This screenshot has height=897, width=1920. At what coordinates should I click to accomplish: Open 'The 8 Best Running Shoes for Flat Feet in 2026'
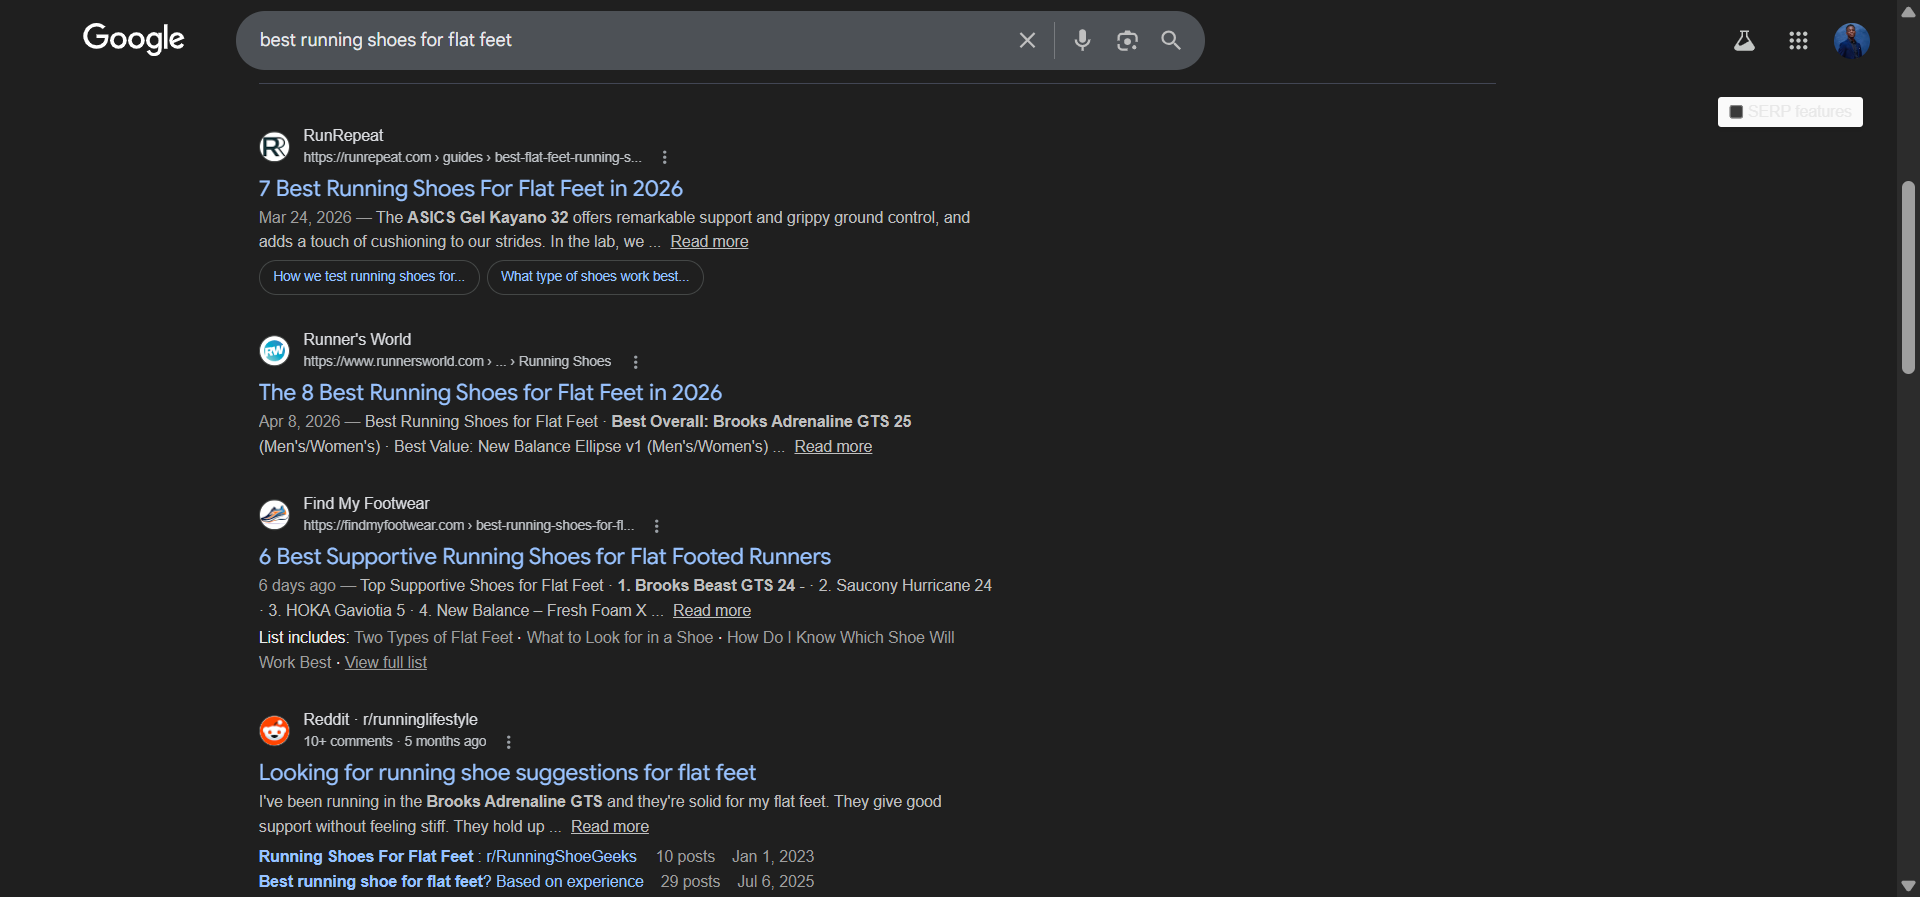coord(490,392)
